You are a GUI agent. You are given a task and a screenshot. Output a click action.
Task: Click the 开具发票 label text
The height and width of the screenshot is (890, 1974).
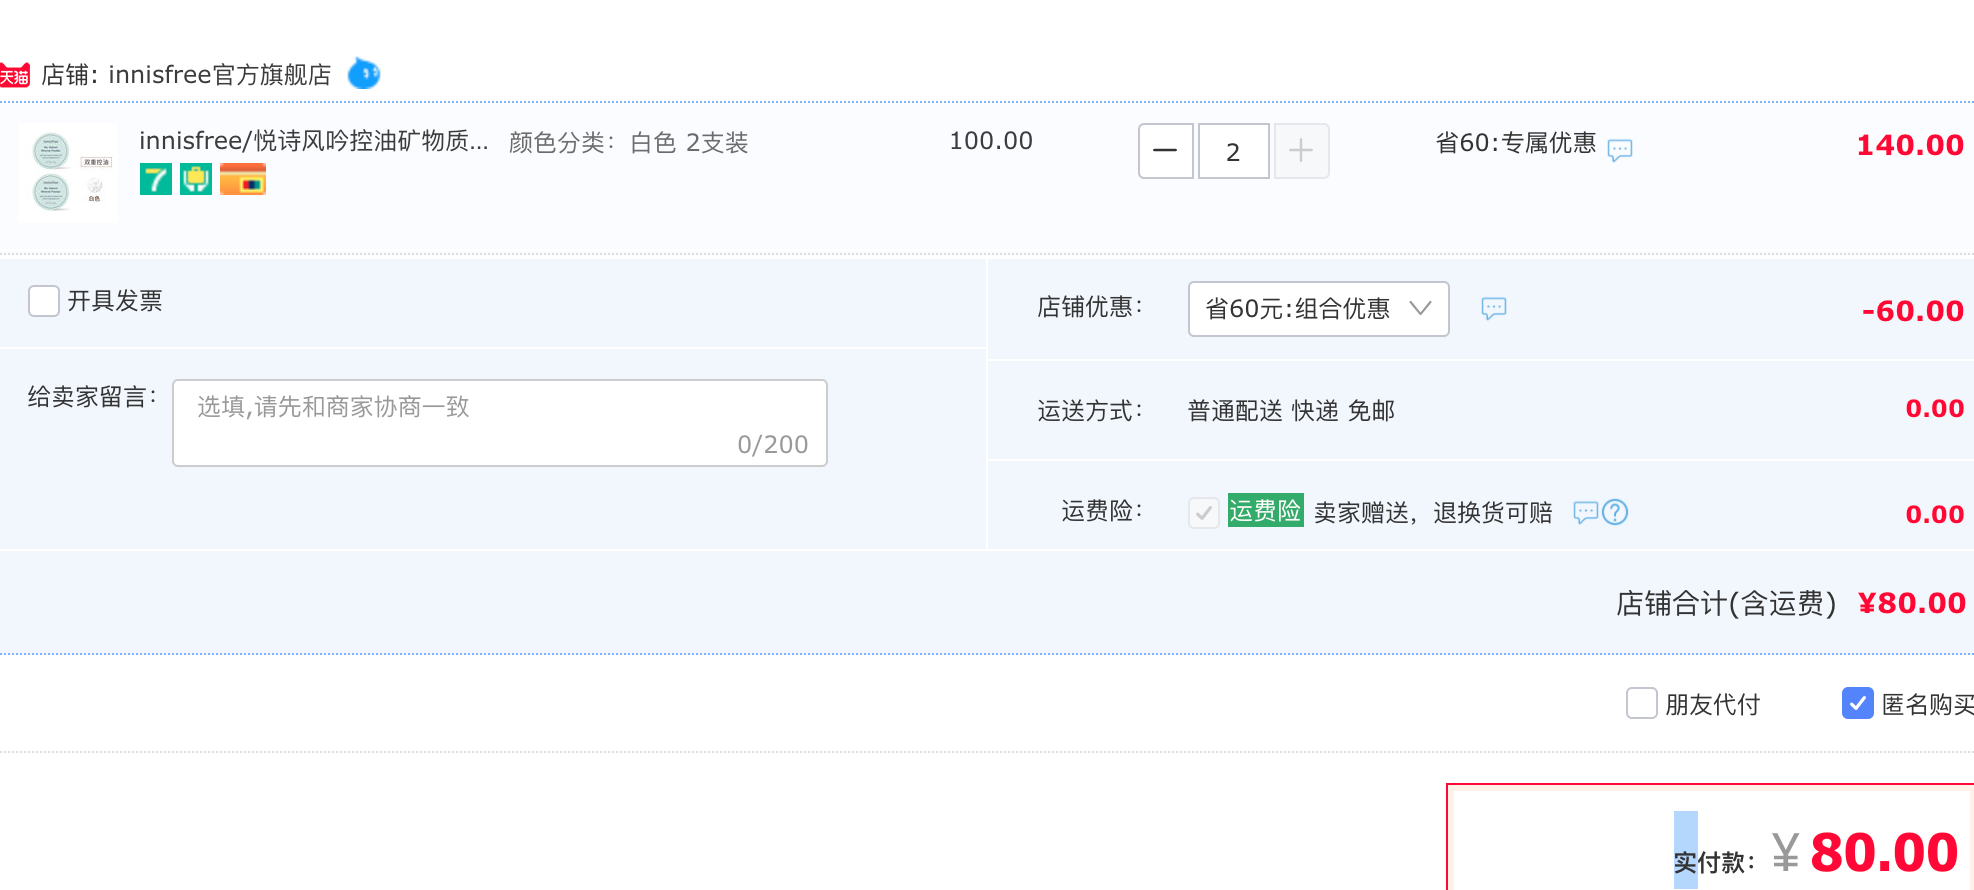tap(115, 301)
